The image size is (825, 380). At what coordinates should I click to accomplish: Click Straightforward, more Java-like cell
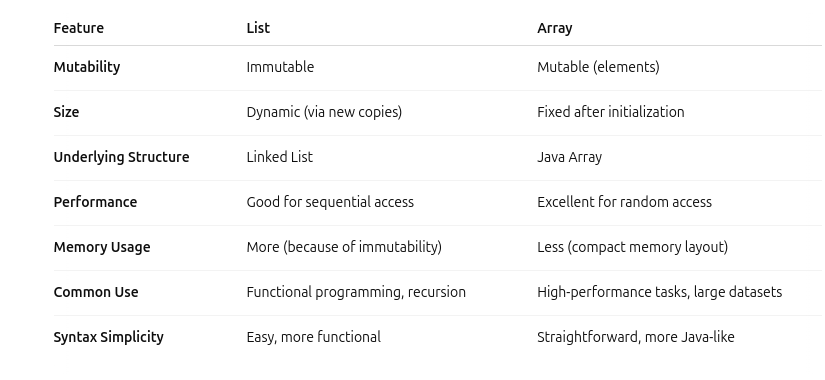636,337
